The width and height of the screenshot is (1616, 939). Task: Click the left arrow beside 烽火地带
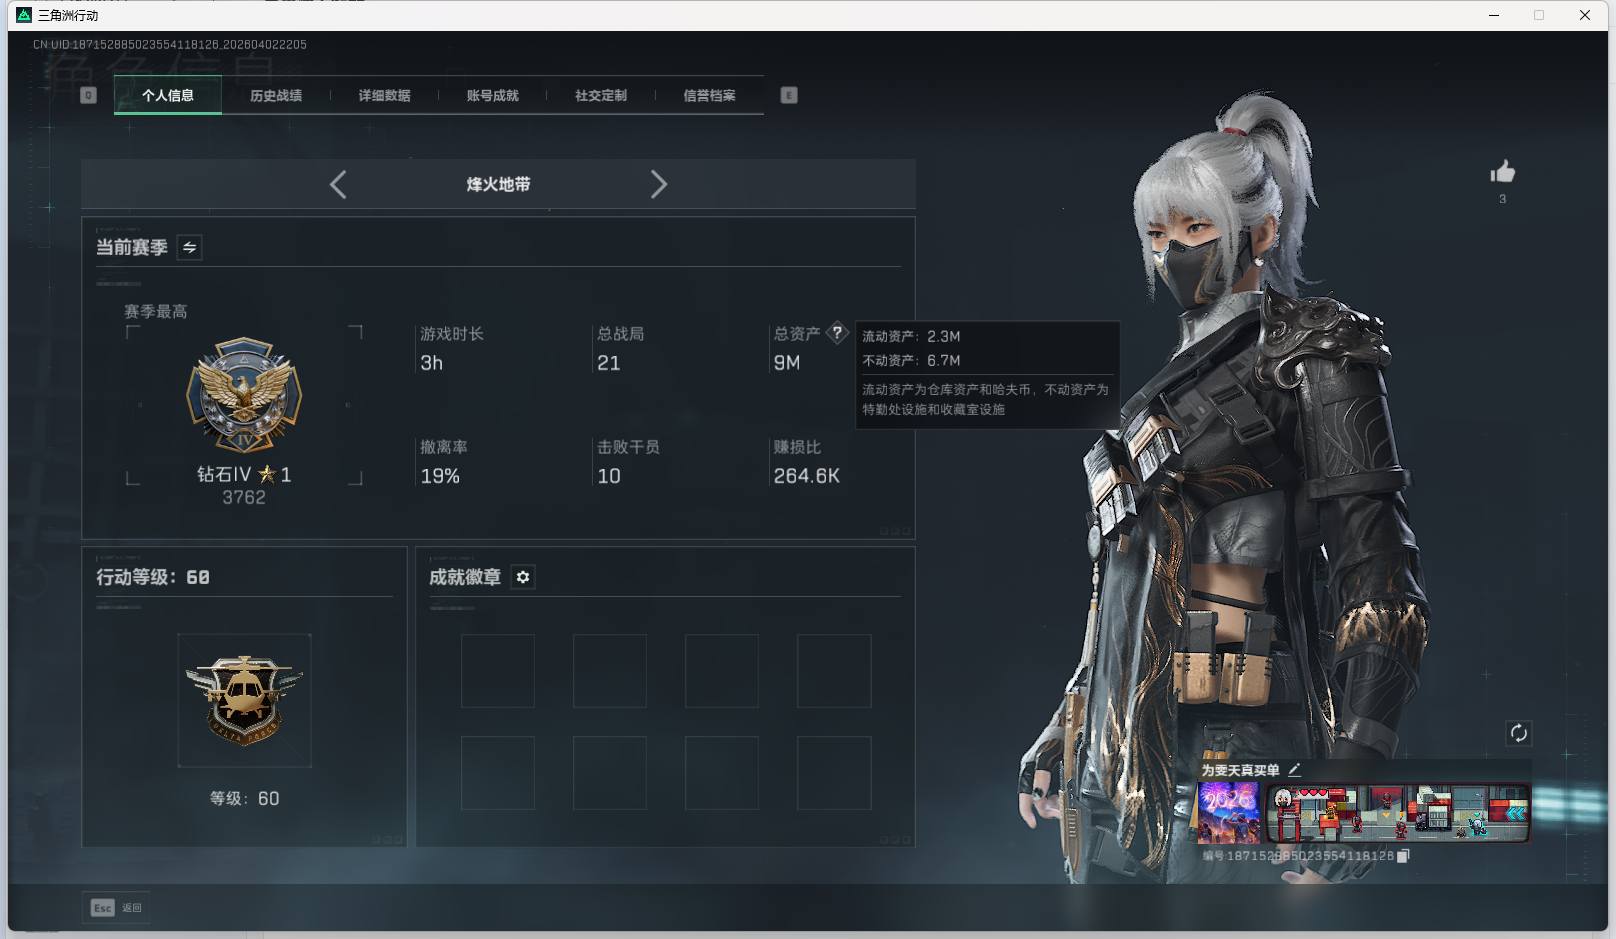coord(337,184)
